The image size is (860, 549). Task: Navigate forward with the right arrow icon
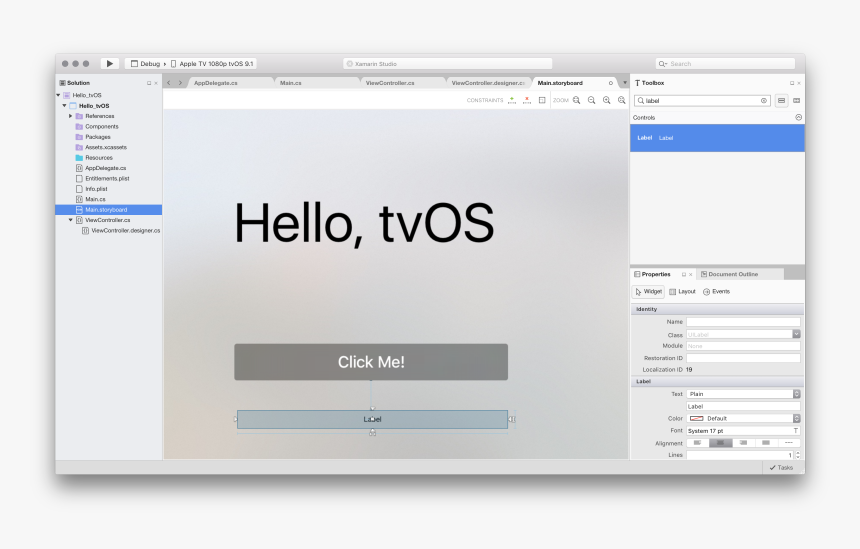pos(180,83)
